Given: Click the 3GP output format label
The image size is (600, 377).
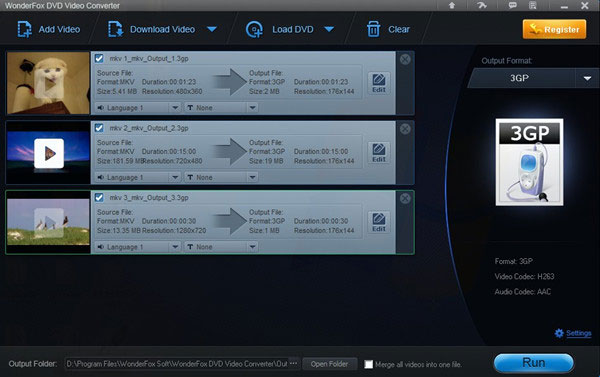Looking at the screenshot, I should pos(519,78).
